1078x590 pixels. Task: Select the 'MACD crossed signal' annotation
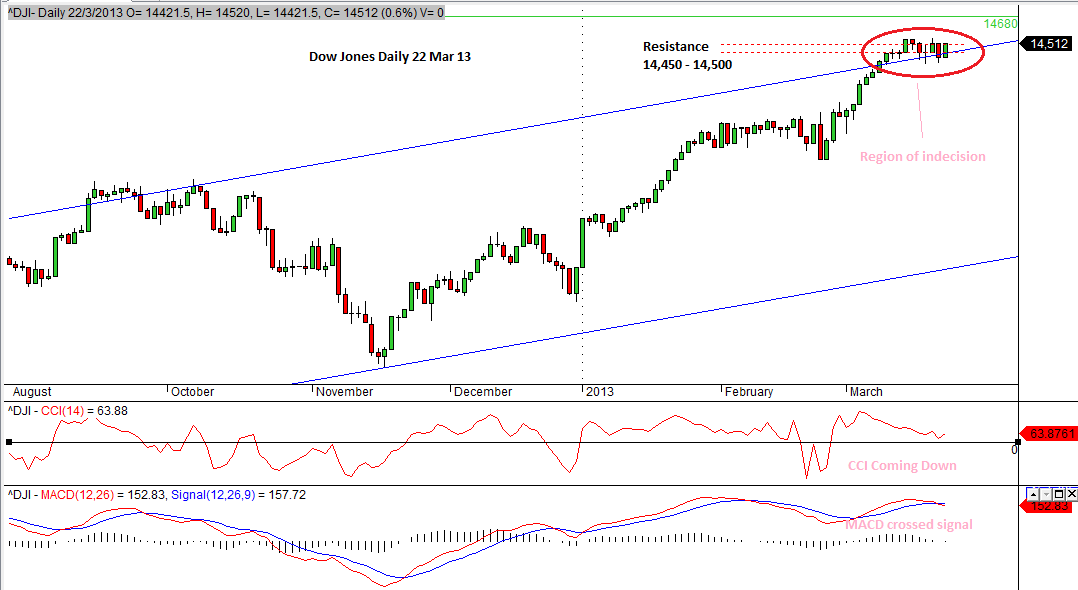point(908,524)
